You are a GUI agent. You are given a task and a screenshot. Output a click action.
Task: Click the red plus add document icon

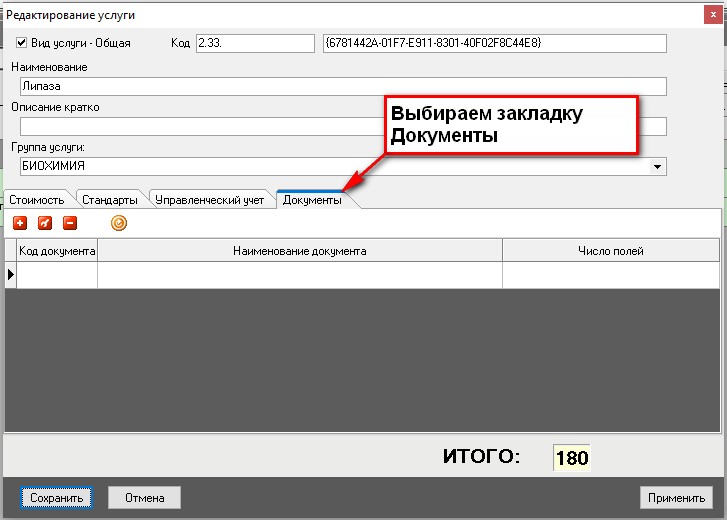click(20, 223)
